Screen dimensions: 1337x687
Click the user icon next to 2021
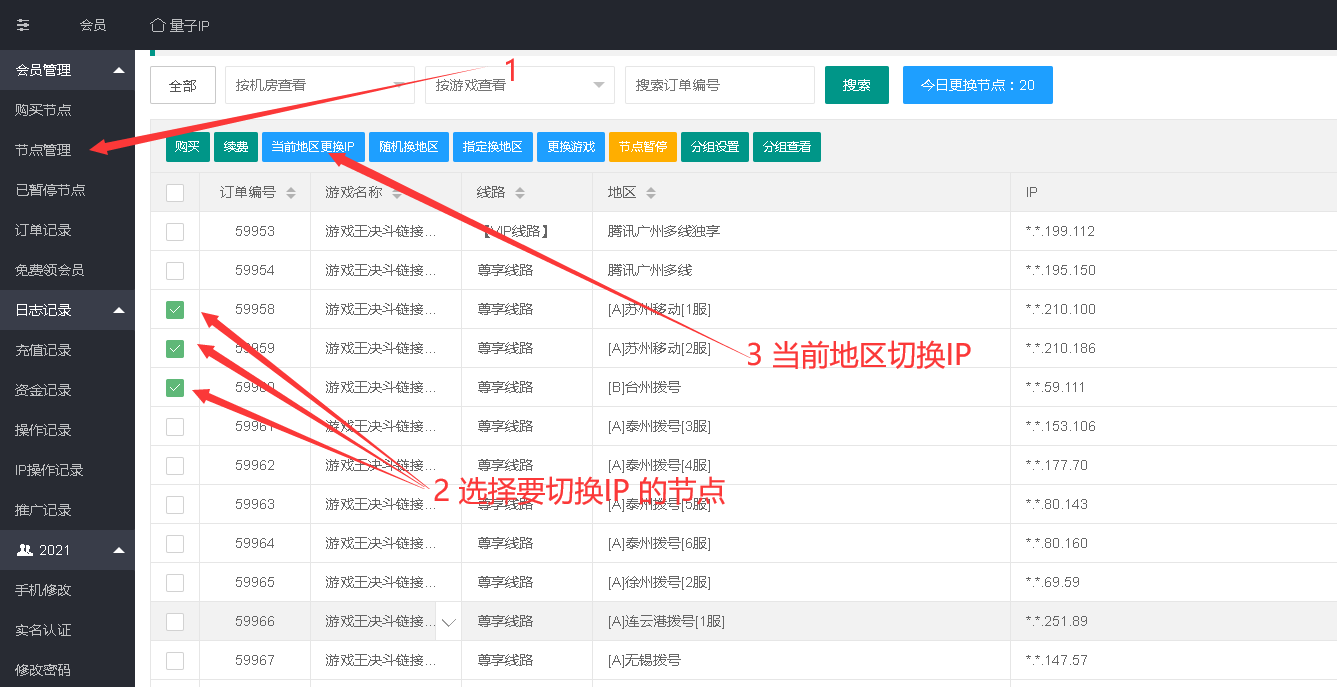point(24,550)
